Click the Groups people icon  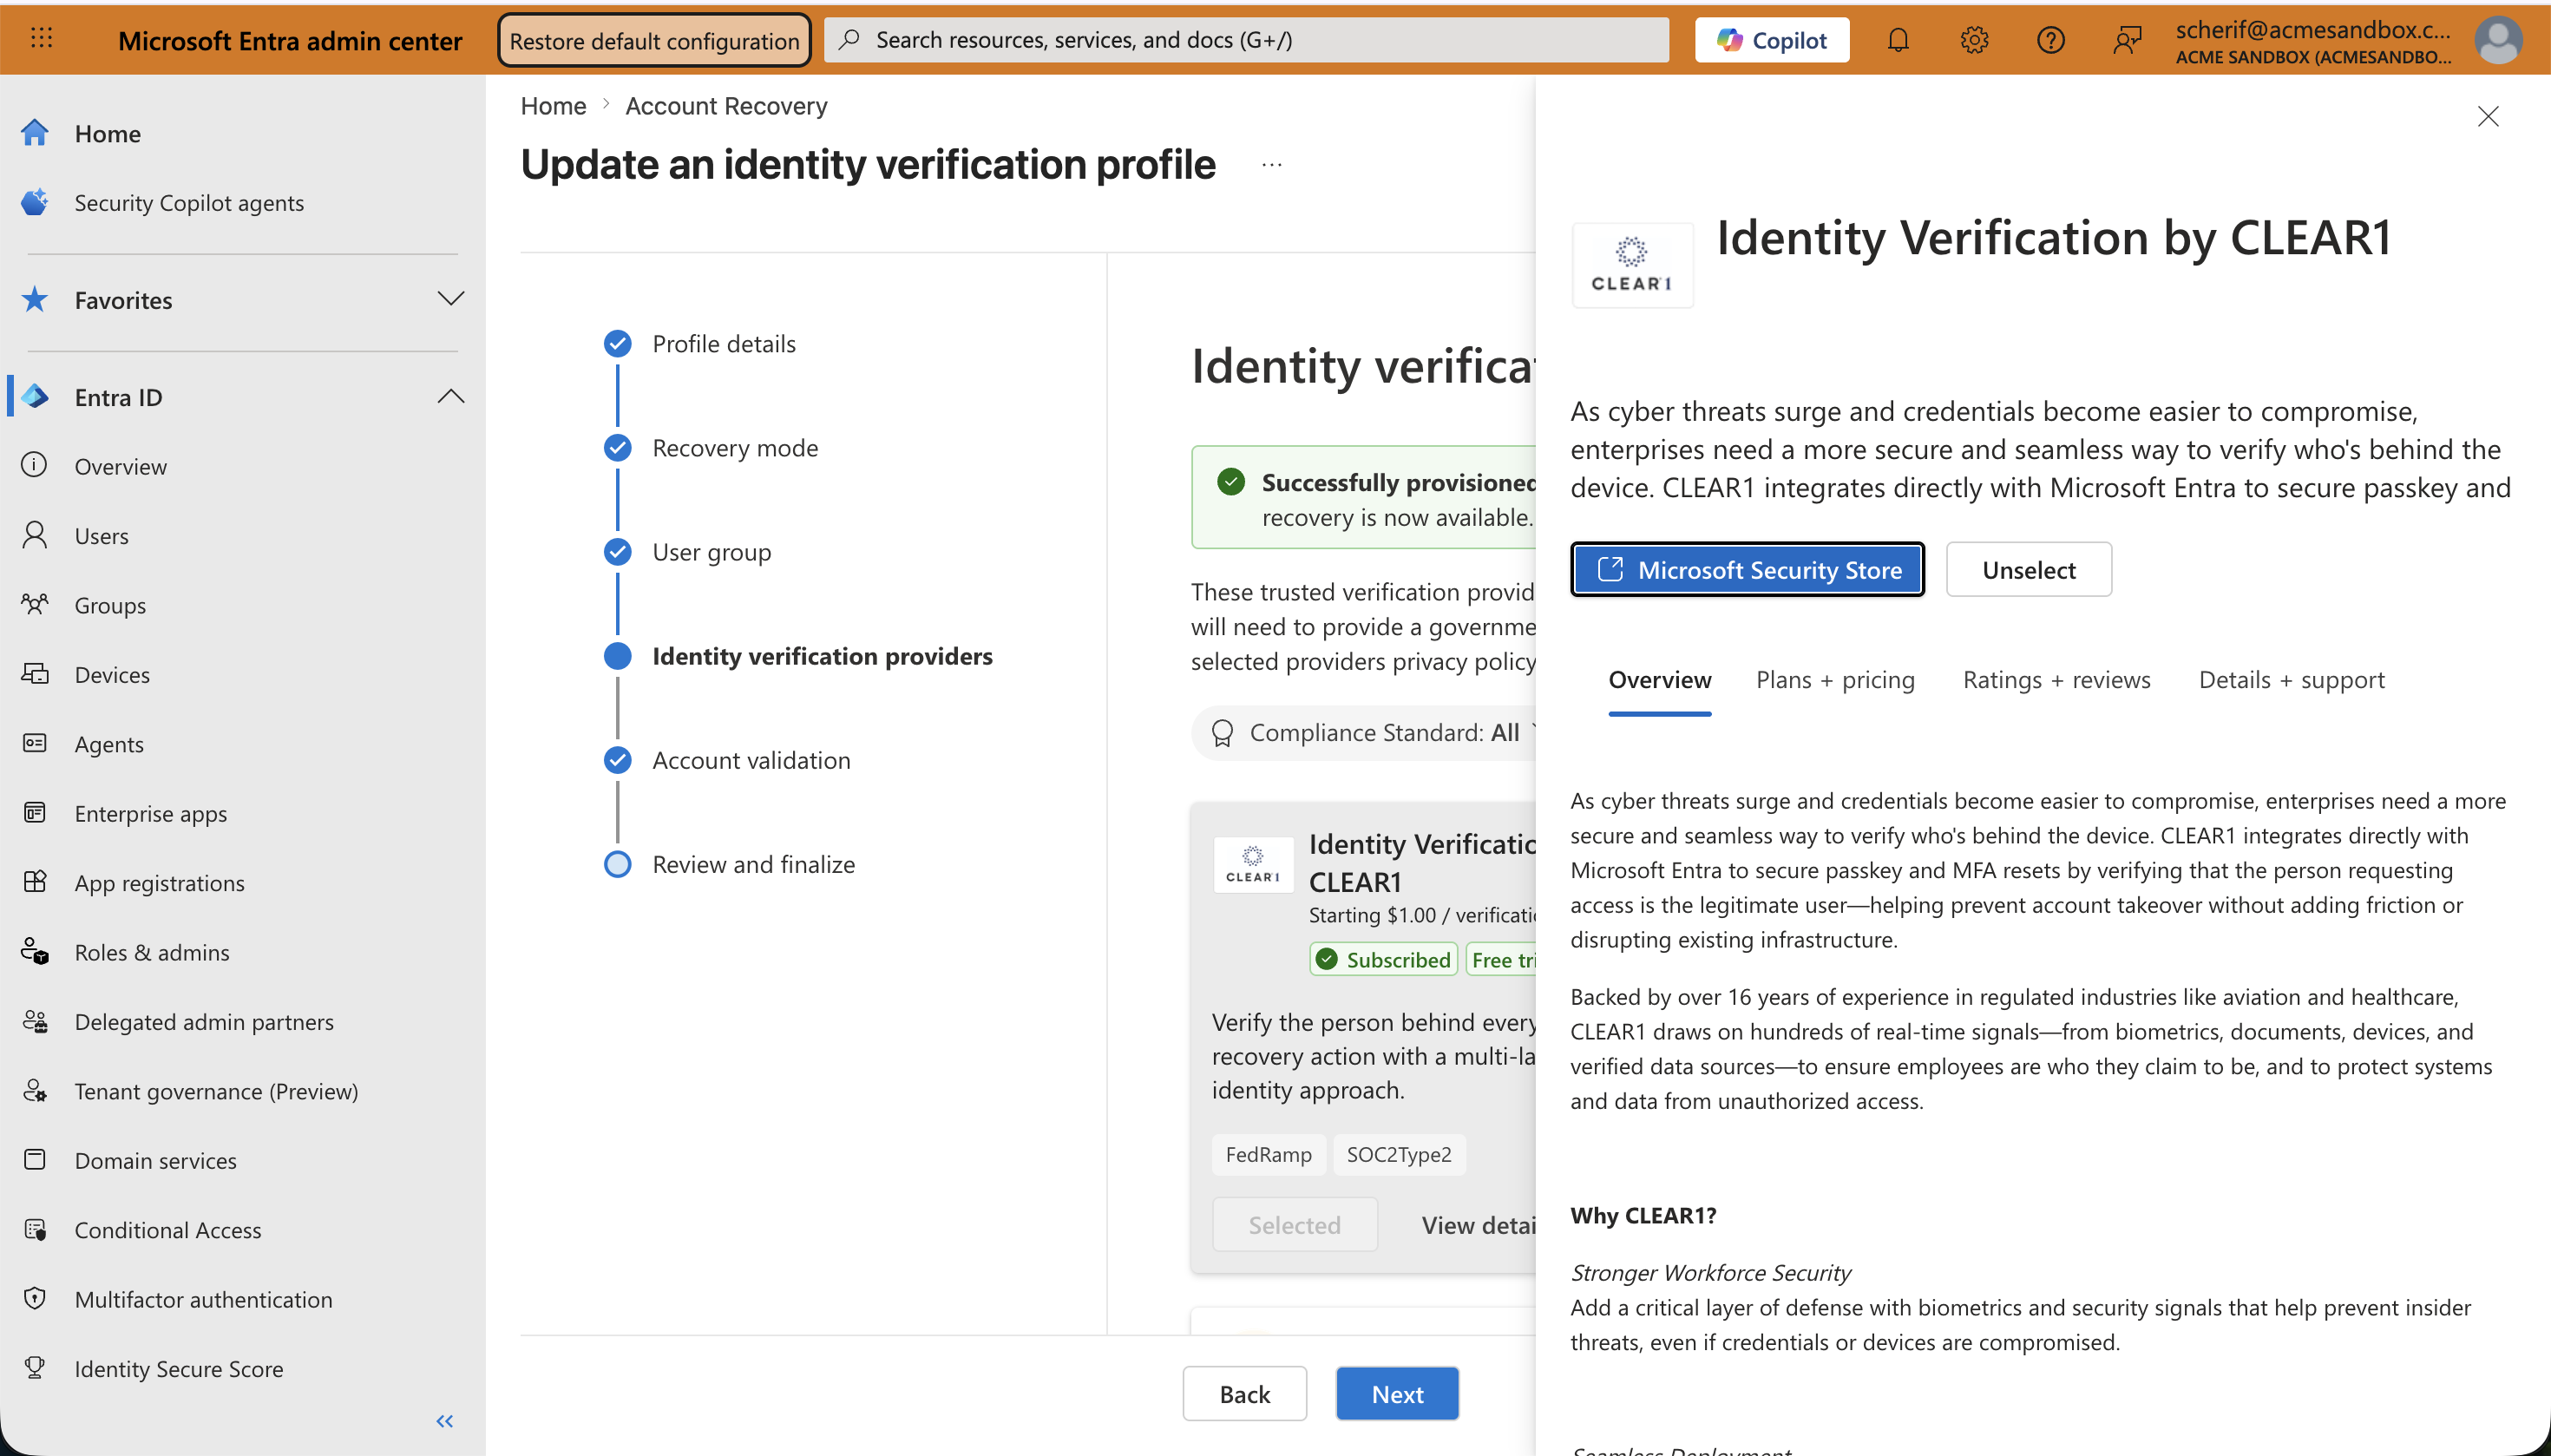35,604
